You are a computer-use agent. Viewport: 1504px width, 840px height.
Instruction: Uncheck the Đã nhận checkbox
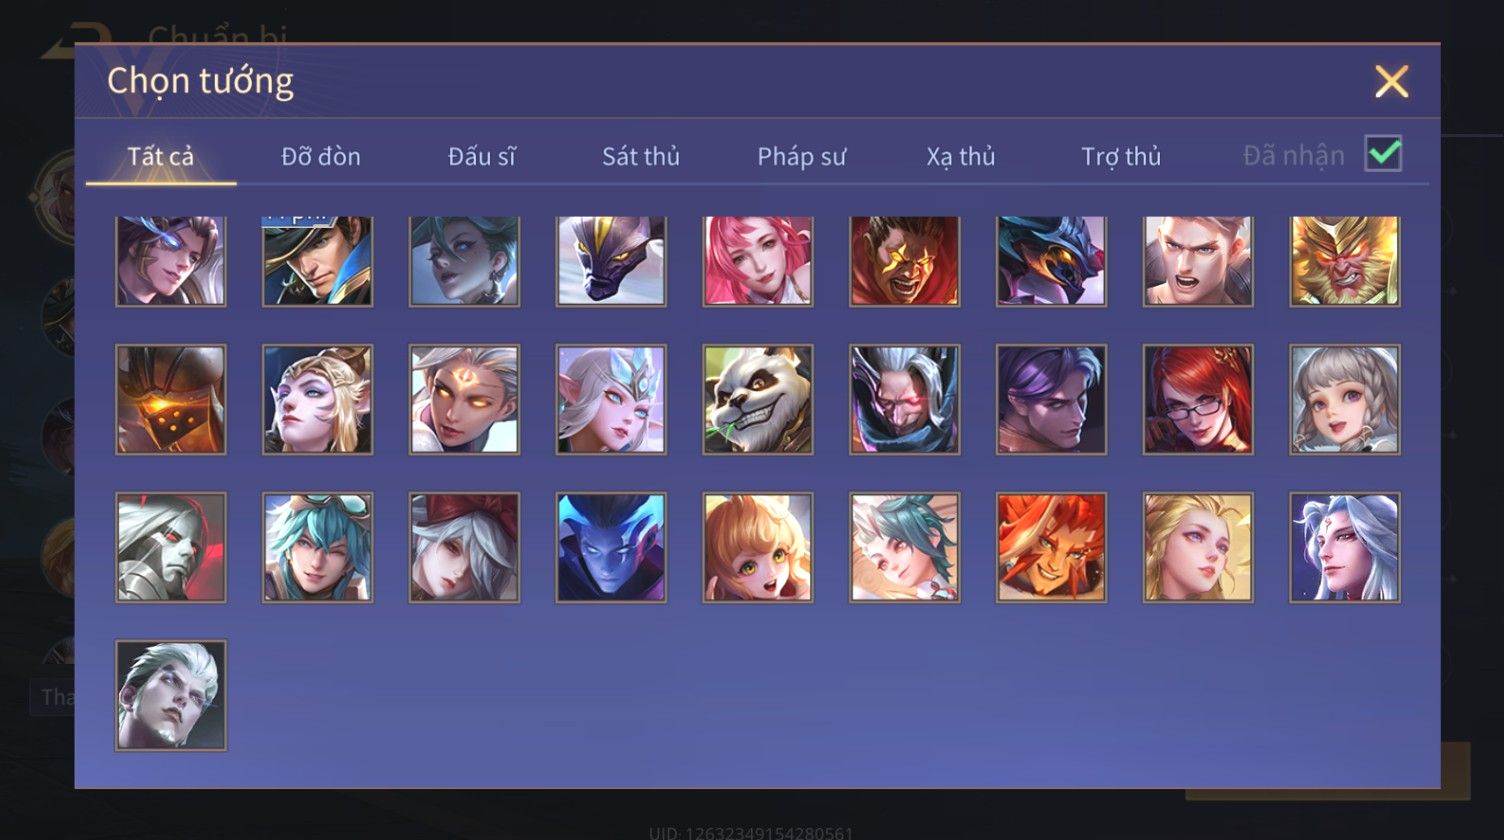[1383, 153]
